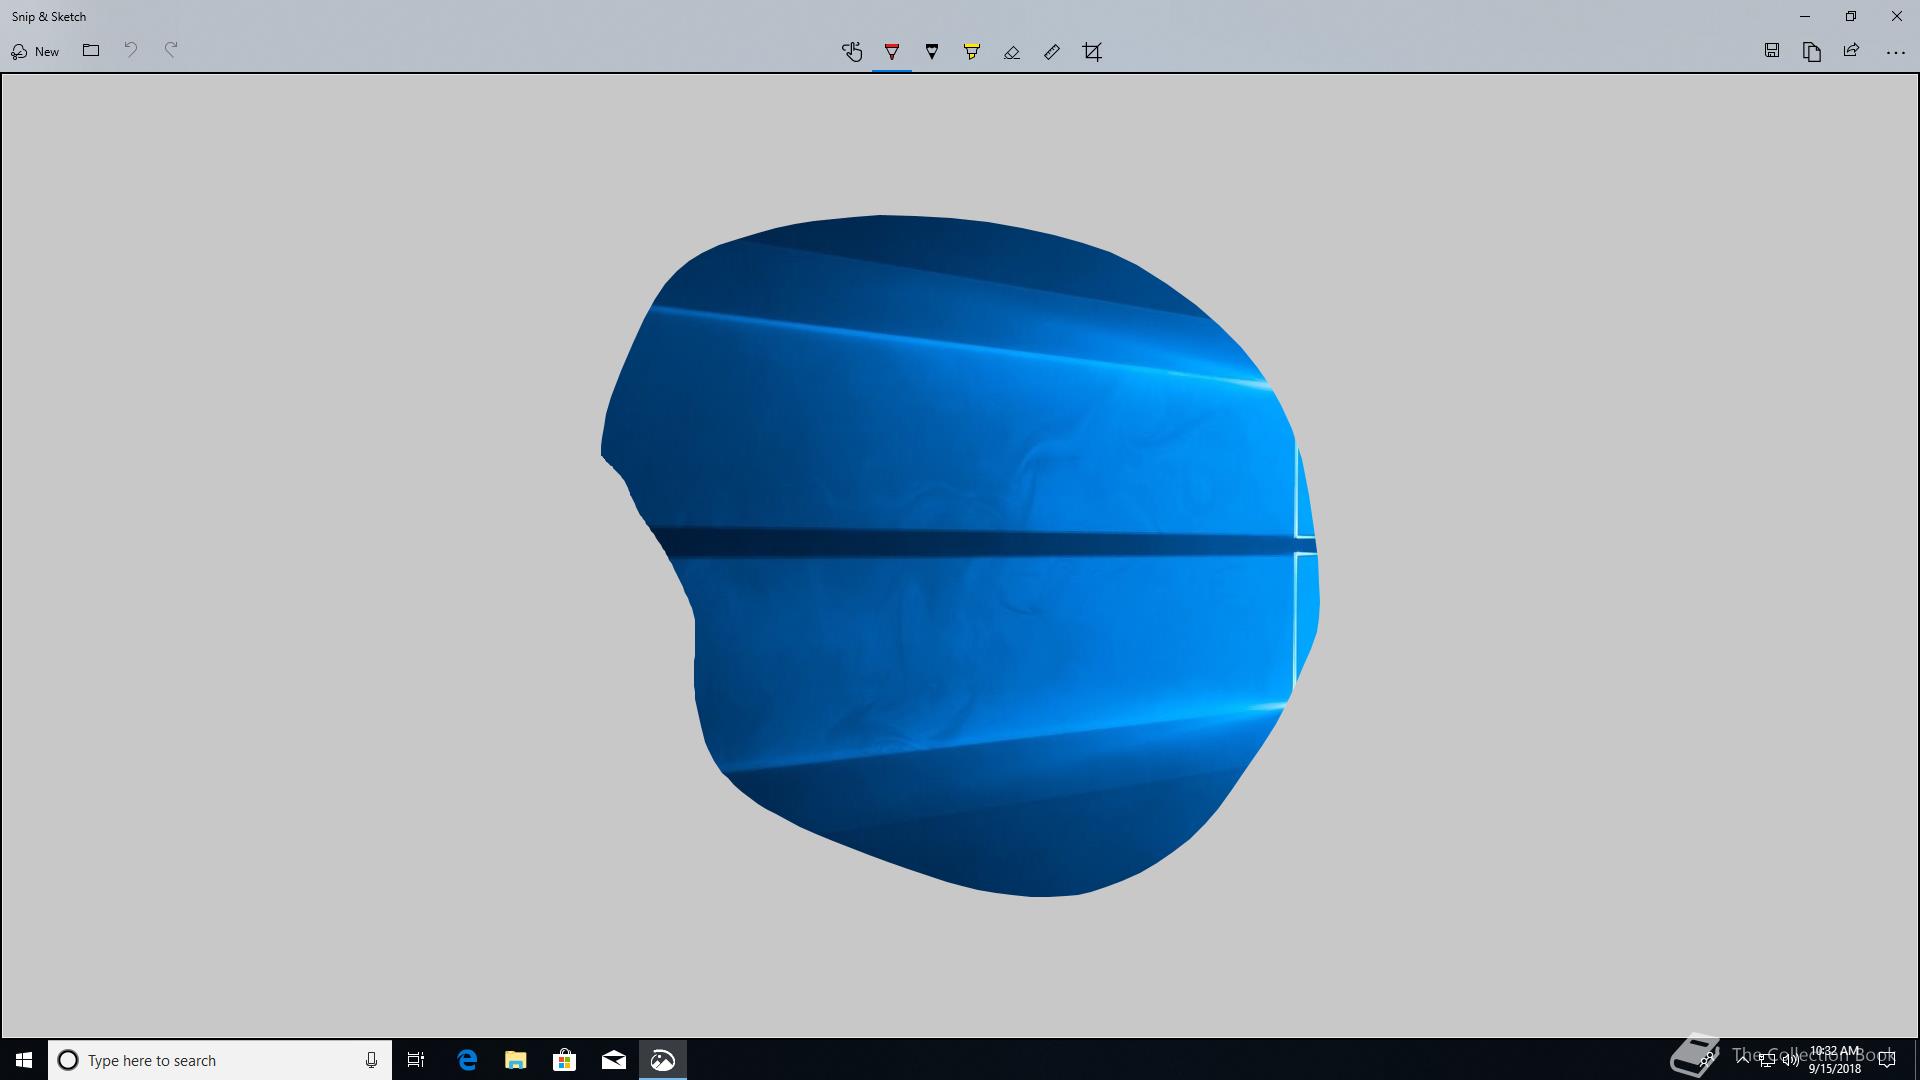Screen dimensions: 1920x1080
Task: Open the Action Center notifications icon
Action: pos(1887,1060)
